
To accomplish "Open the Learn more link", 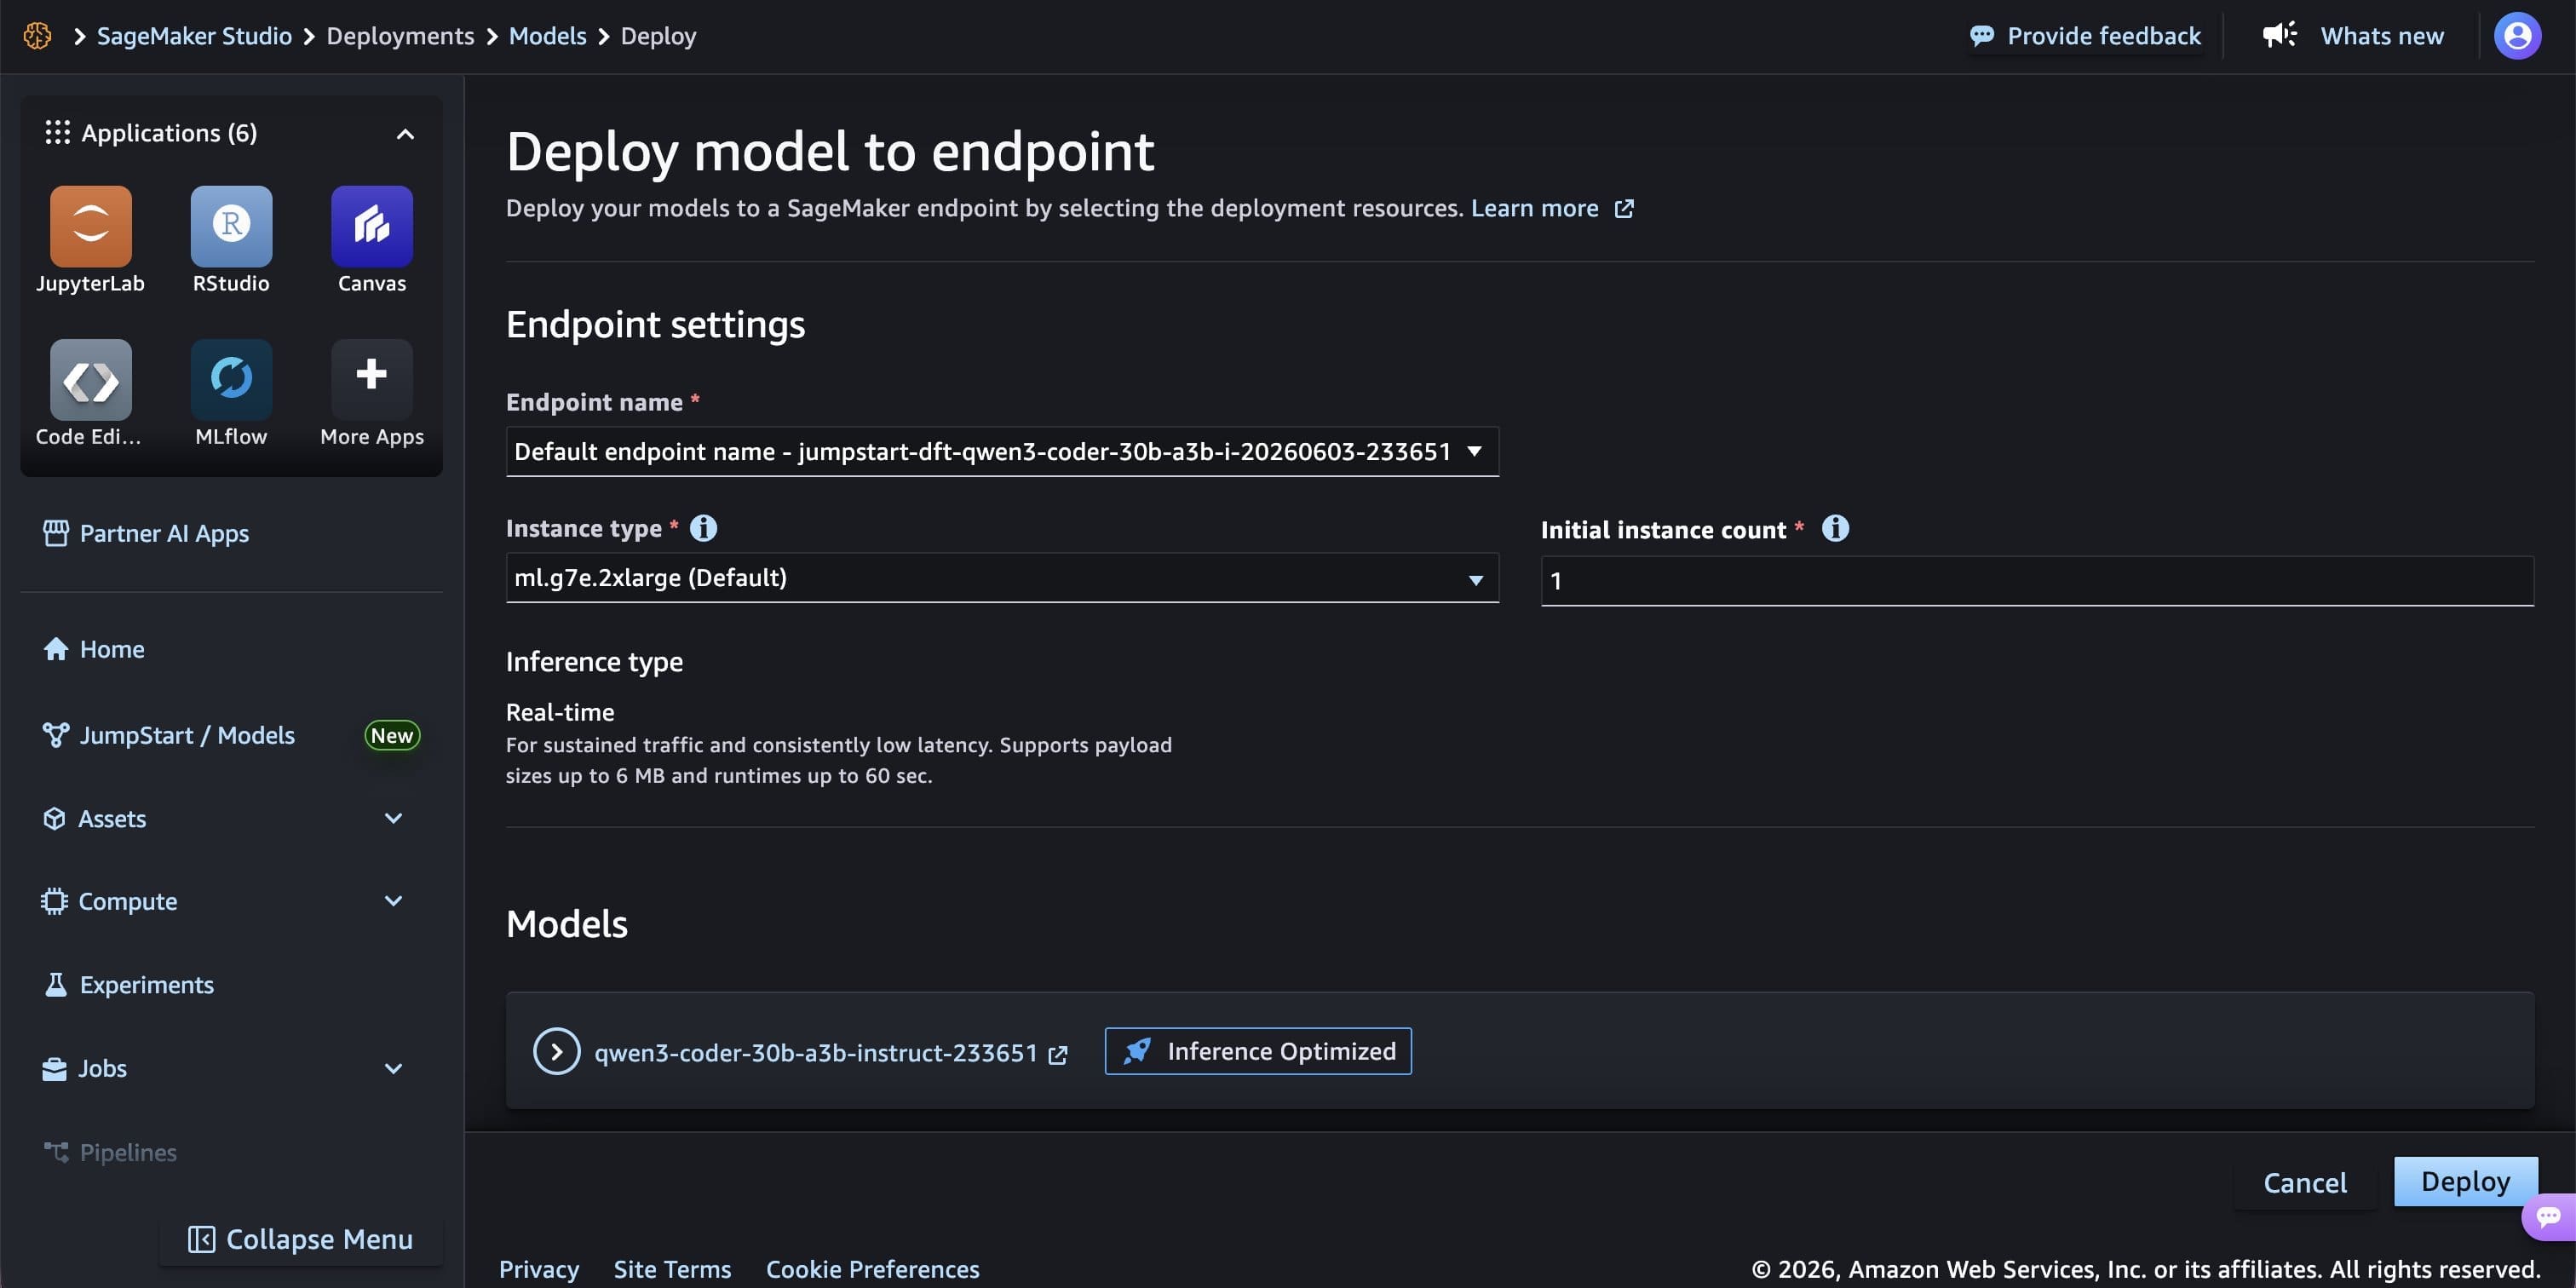I will 1534,208.
